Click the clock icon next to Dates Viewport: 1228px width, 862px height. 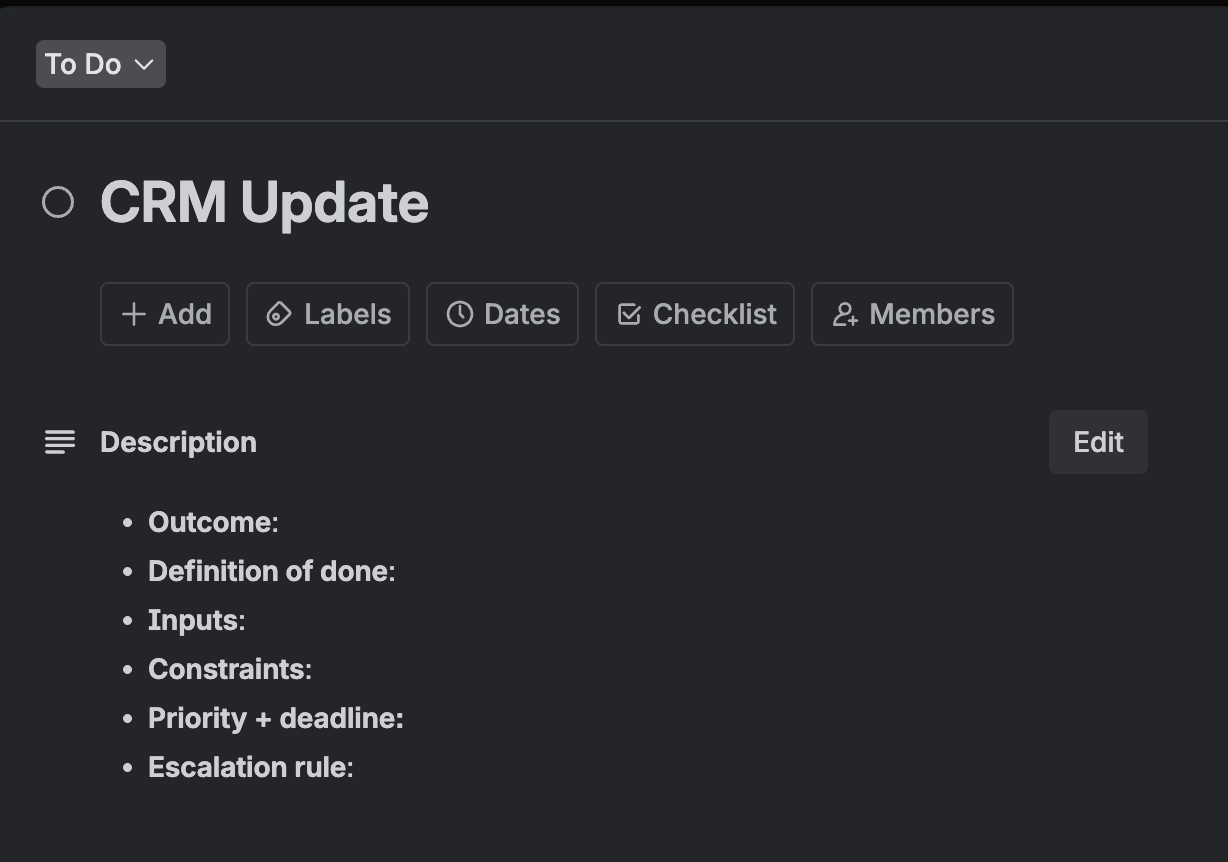tap(458, 314)
